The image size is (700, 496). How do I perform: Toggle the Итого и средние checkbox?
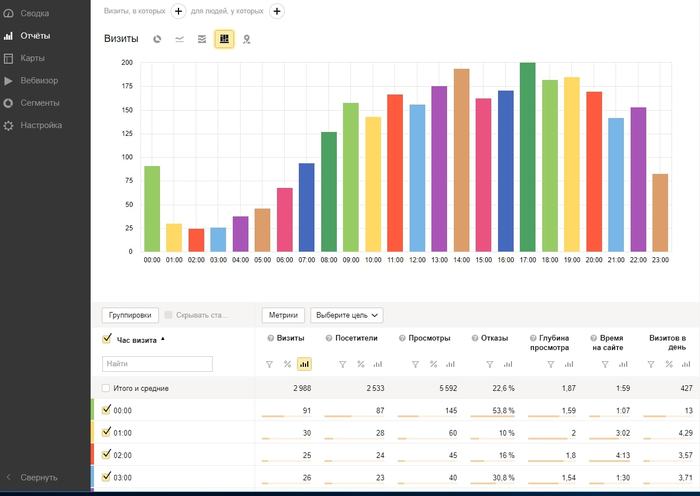pos(106,388)
